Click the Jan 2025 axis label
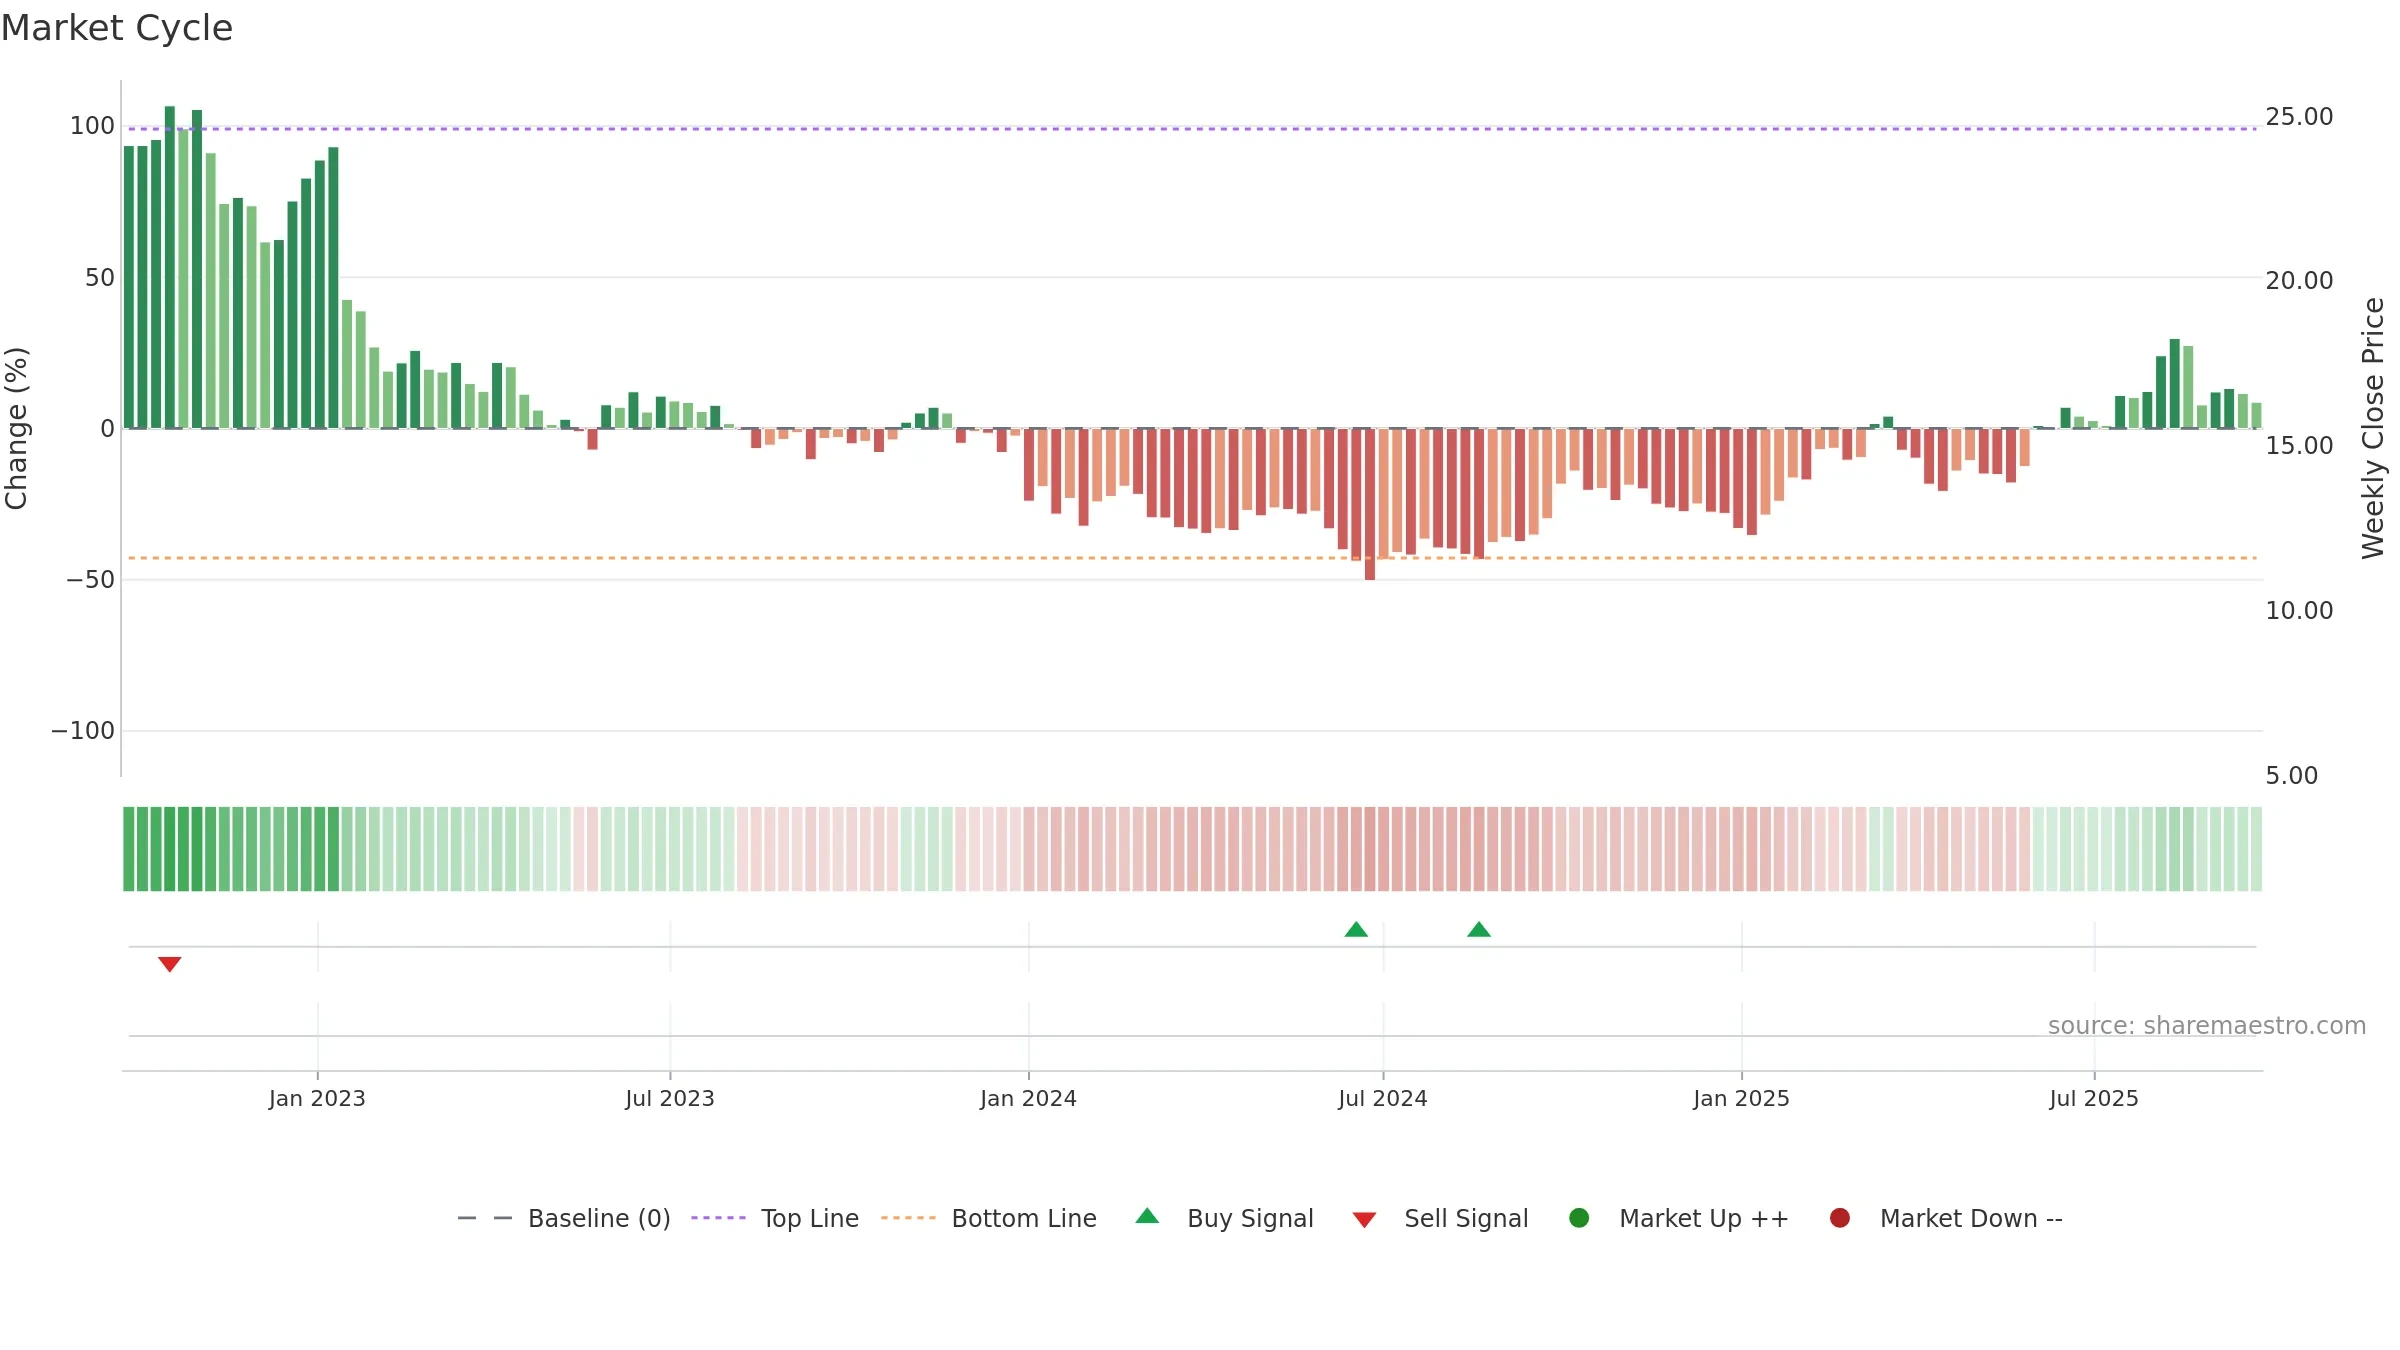This screenshot has height=1350, width=2400. pos(1741,1099)
